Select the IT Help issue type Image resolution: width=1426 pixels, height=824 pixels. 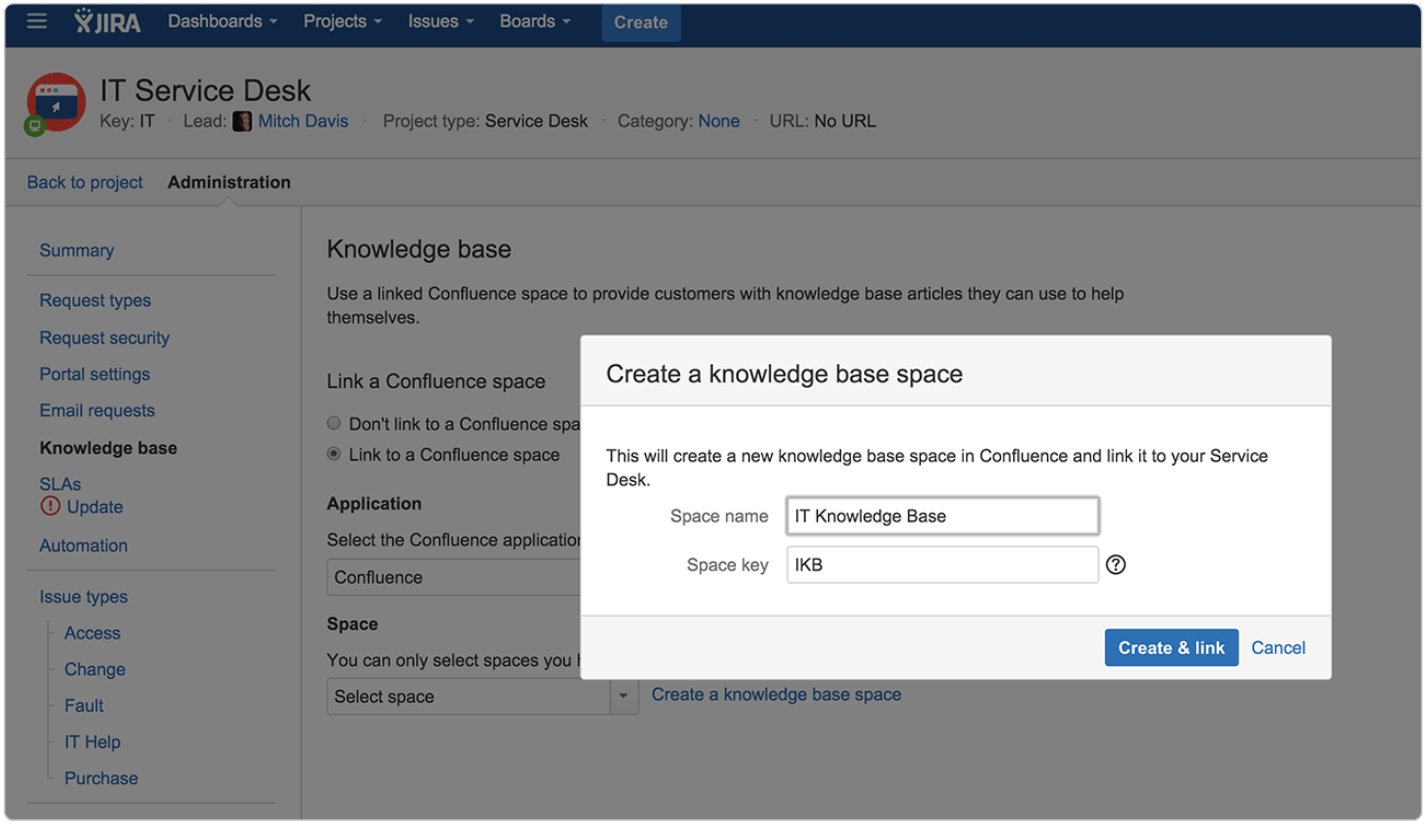pyautogui.click(x=92, y=742)
